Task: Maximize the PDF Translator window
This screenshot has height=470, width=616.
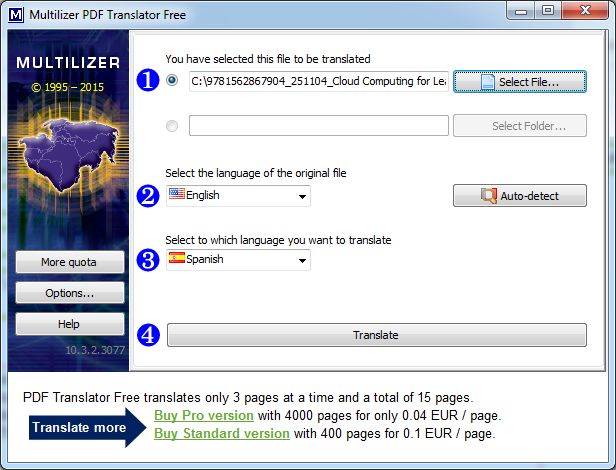Action: tap(548, 11)
